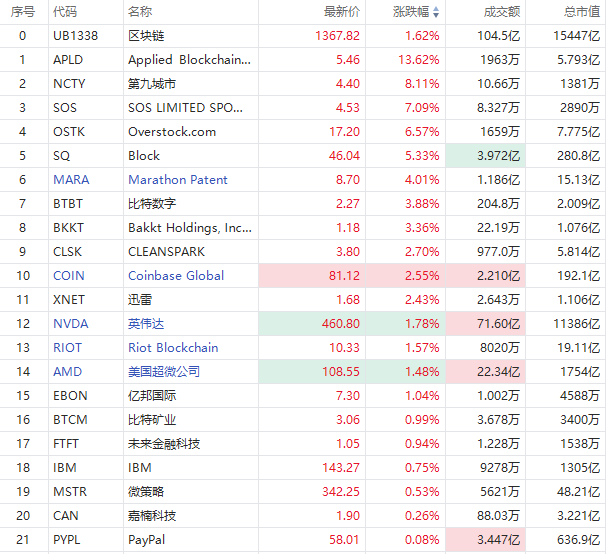This screenshot has height=554, width=606.
Task: Click the NVDA ticker code
Action: point(70,324)
